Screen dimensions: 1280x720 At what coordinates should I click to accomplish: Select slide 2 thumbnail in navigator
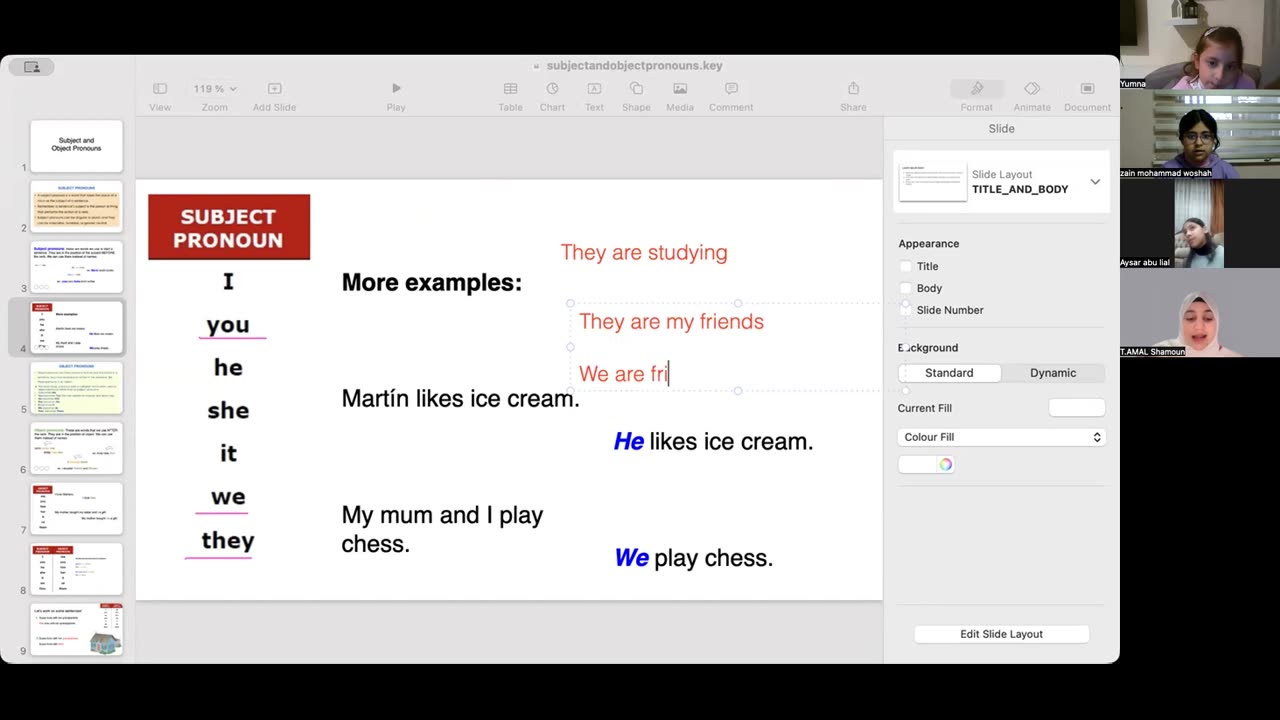click(x=76, y=206)
